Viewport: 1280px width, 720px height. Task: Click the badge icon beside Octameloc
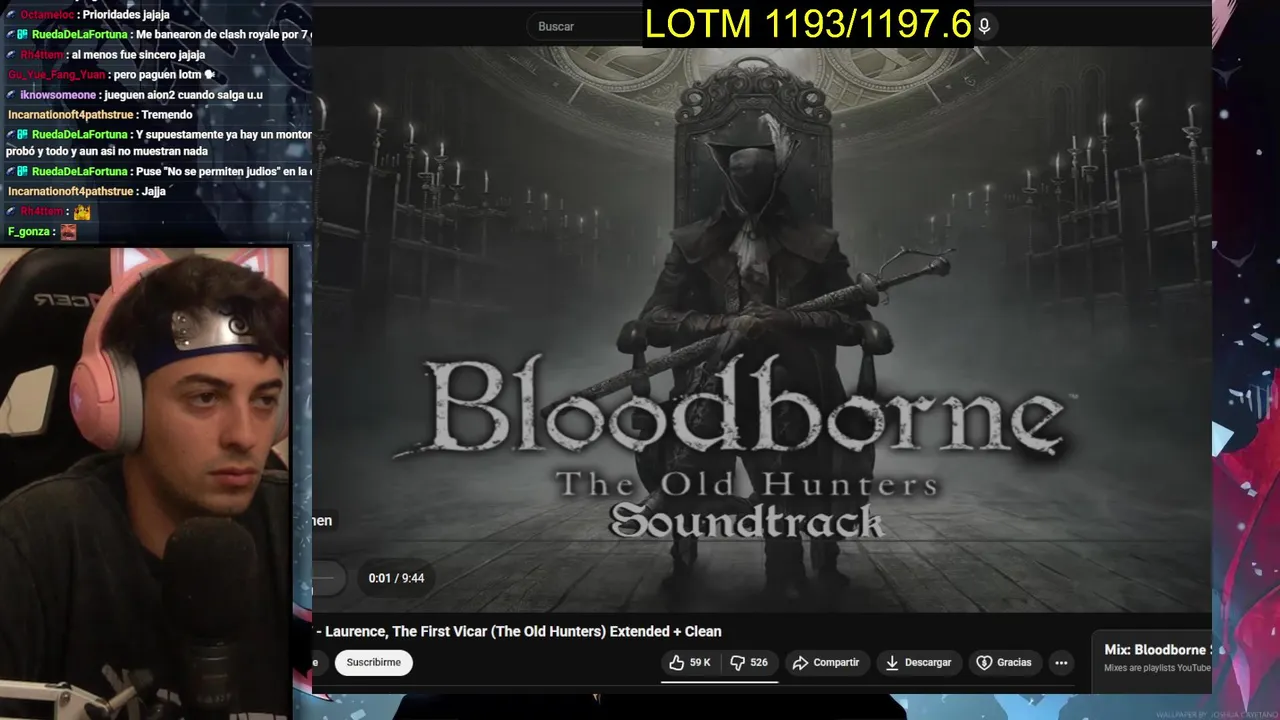11,15
